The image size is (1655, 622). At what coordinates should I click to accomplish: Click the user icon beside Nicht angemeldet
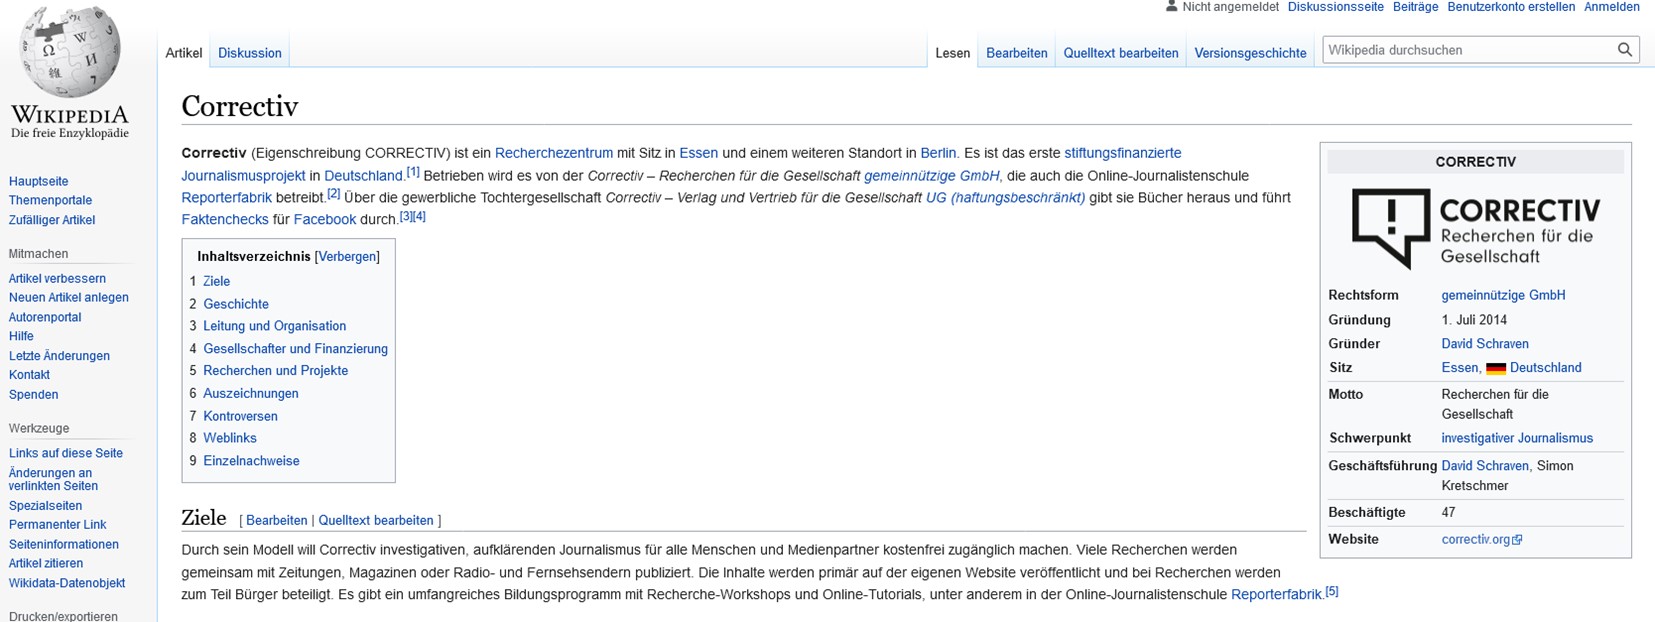pos(1171,7)
